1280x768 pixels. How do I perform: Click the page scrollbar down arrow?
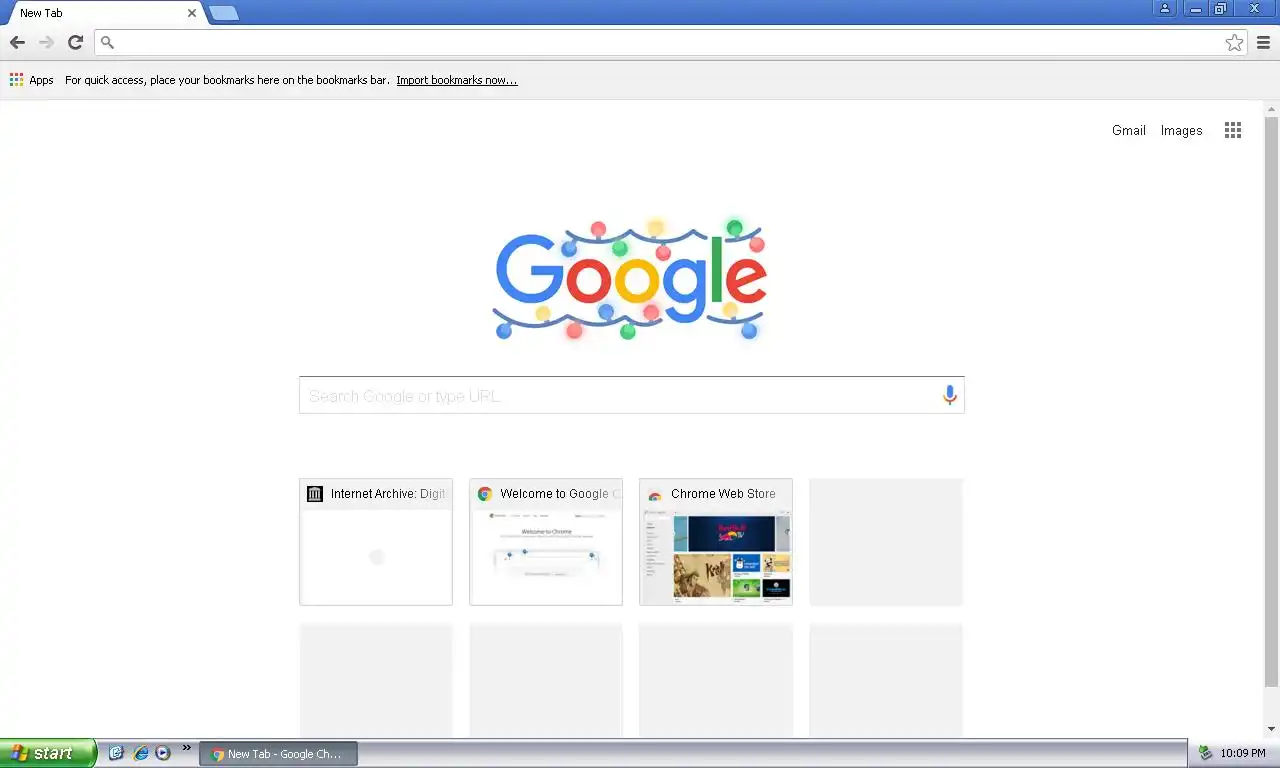point(1271,729)
